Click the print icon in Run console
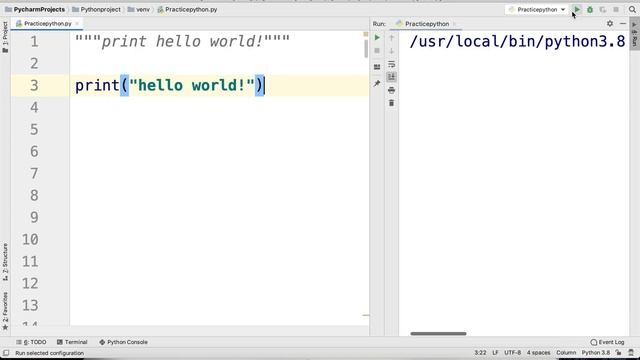The width and height of the screenshot is (640, 360). [391, 90]
